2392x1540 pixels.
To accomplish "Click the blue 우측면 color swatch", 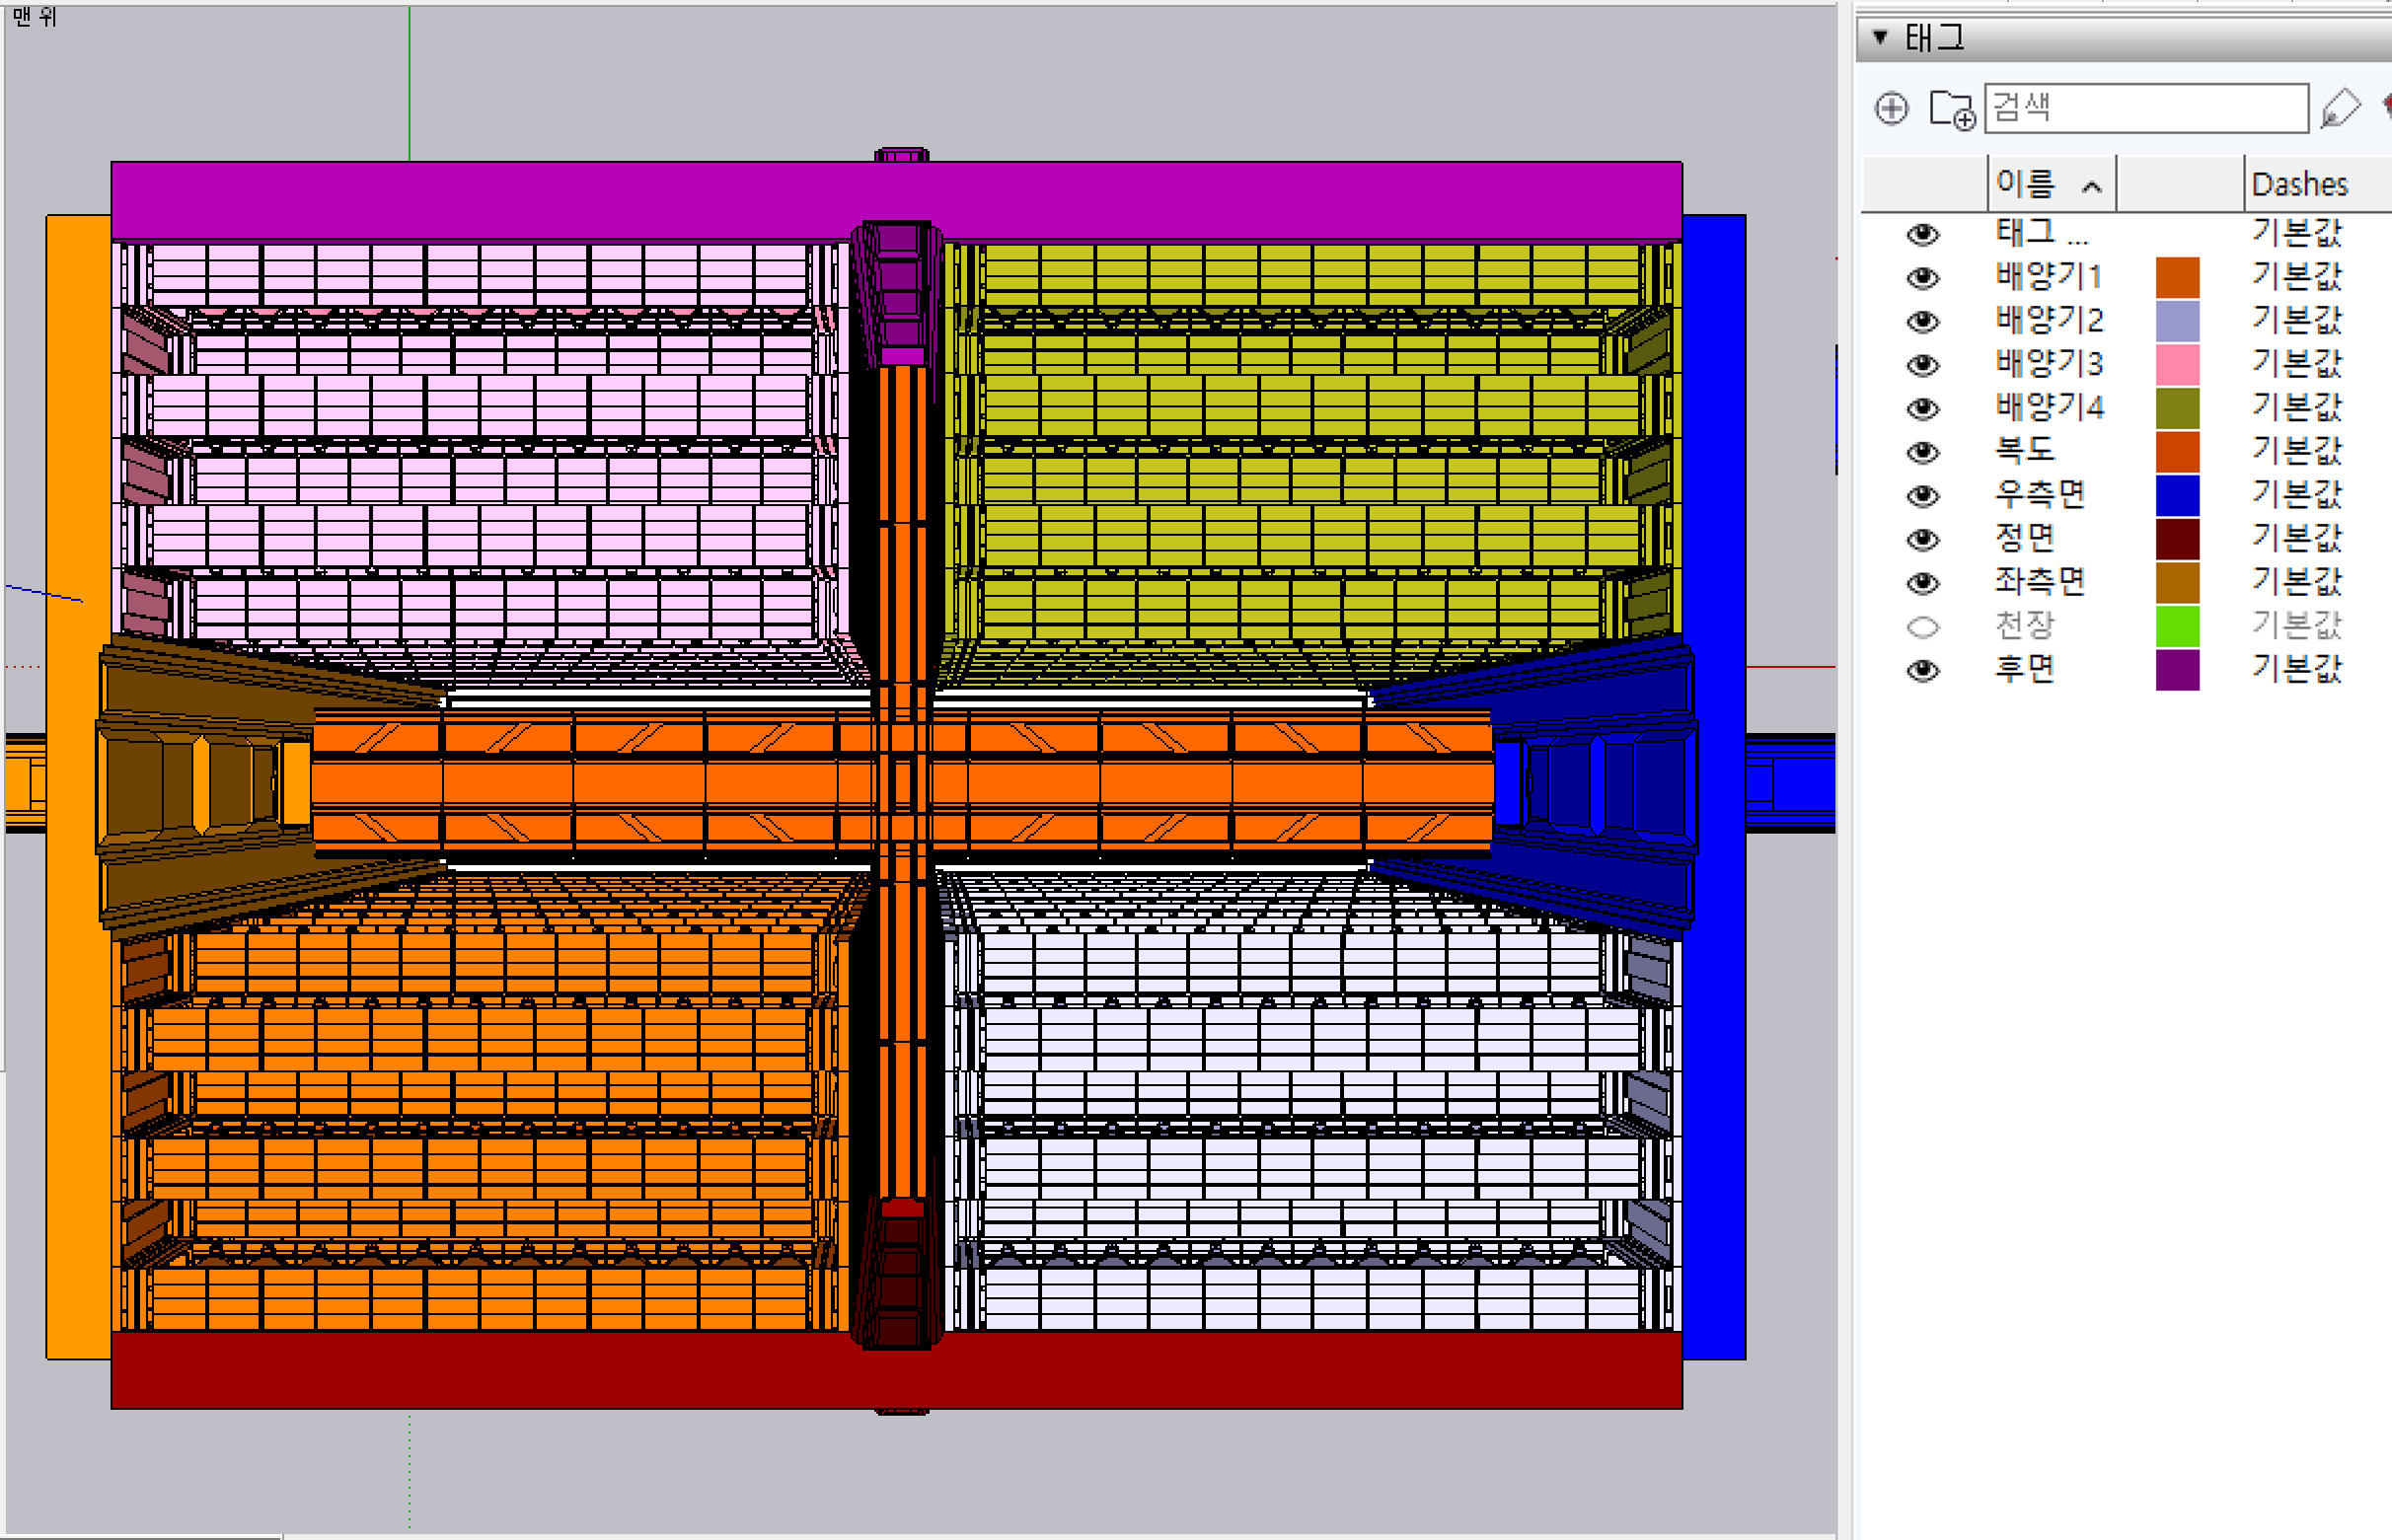I will 2177,496.
